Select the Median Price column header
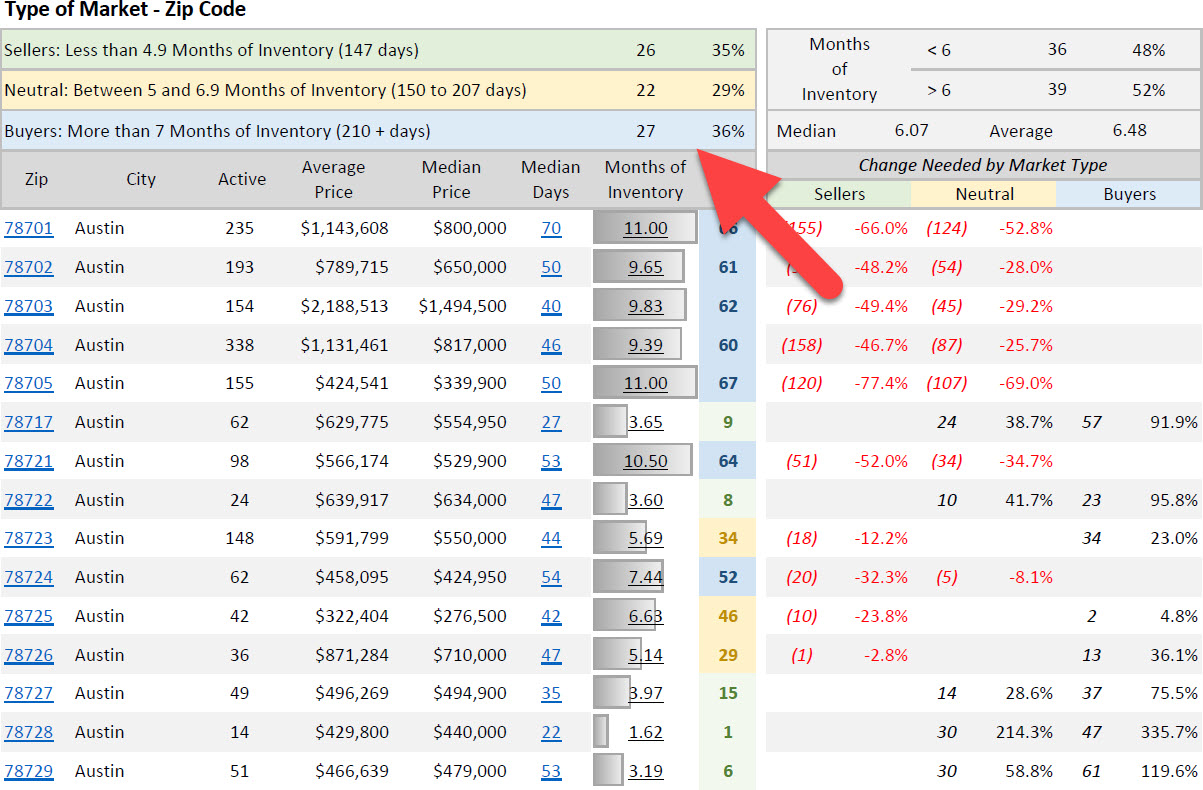The height and width of the screenshot is (790, 1203). coord(451,180)
